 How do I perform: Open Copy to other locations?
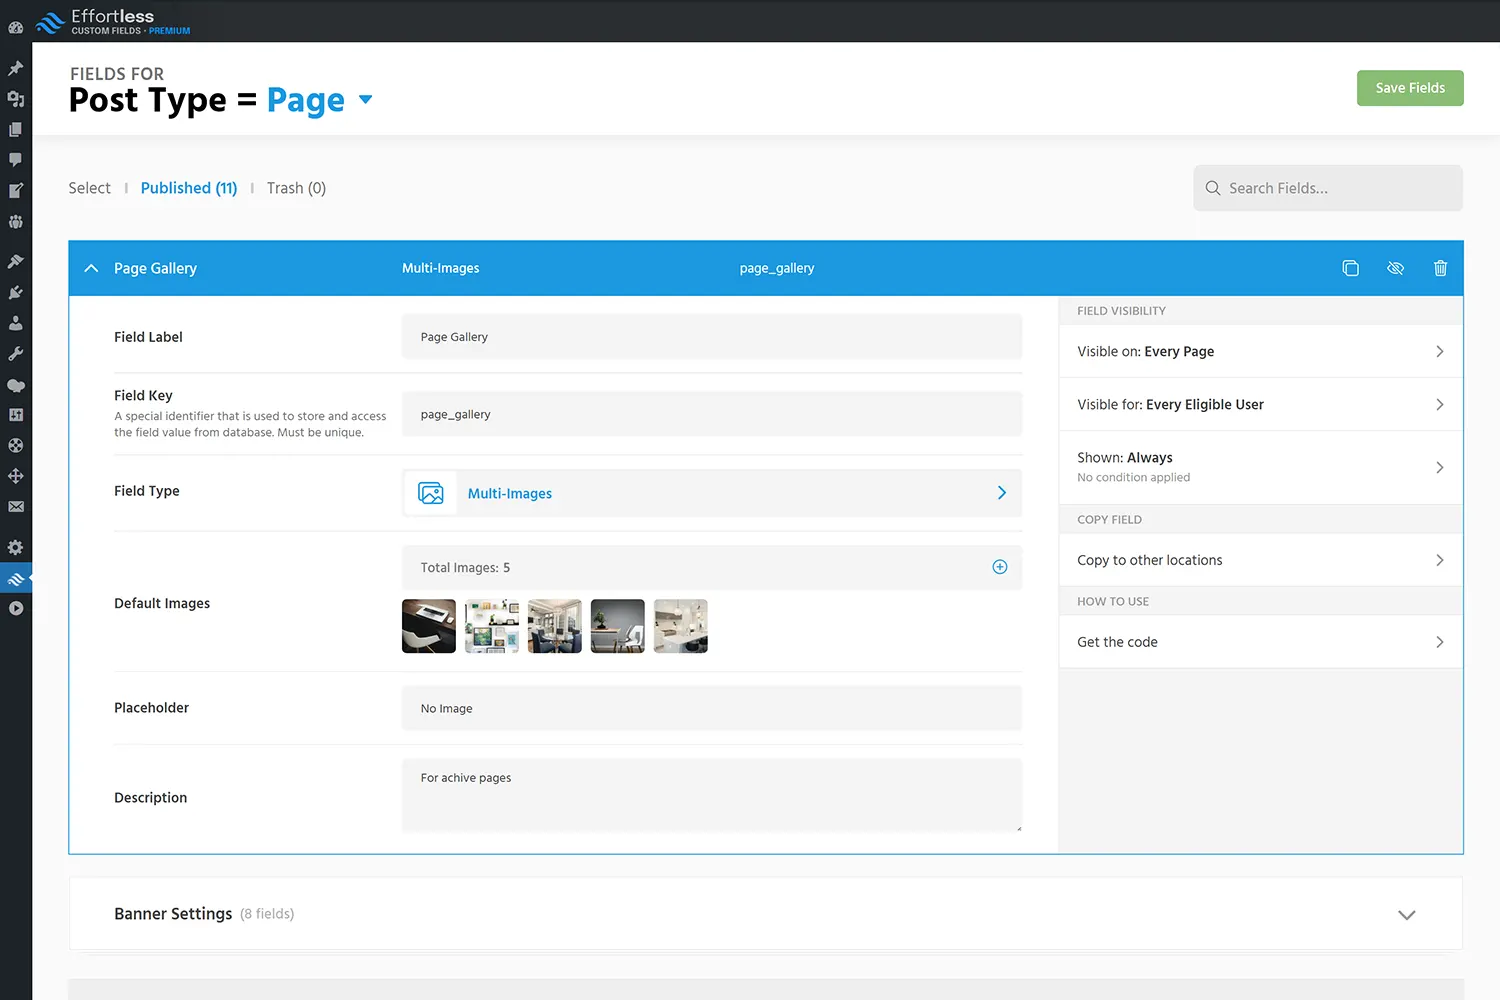[x=1260, y=560]
